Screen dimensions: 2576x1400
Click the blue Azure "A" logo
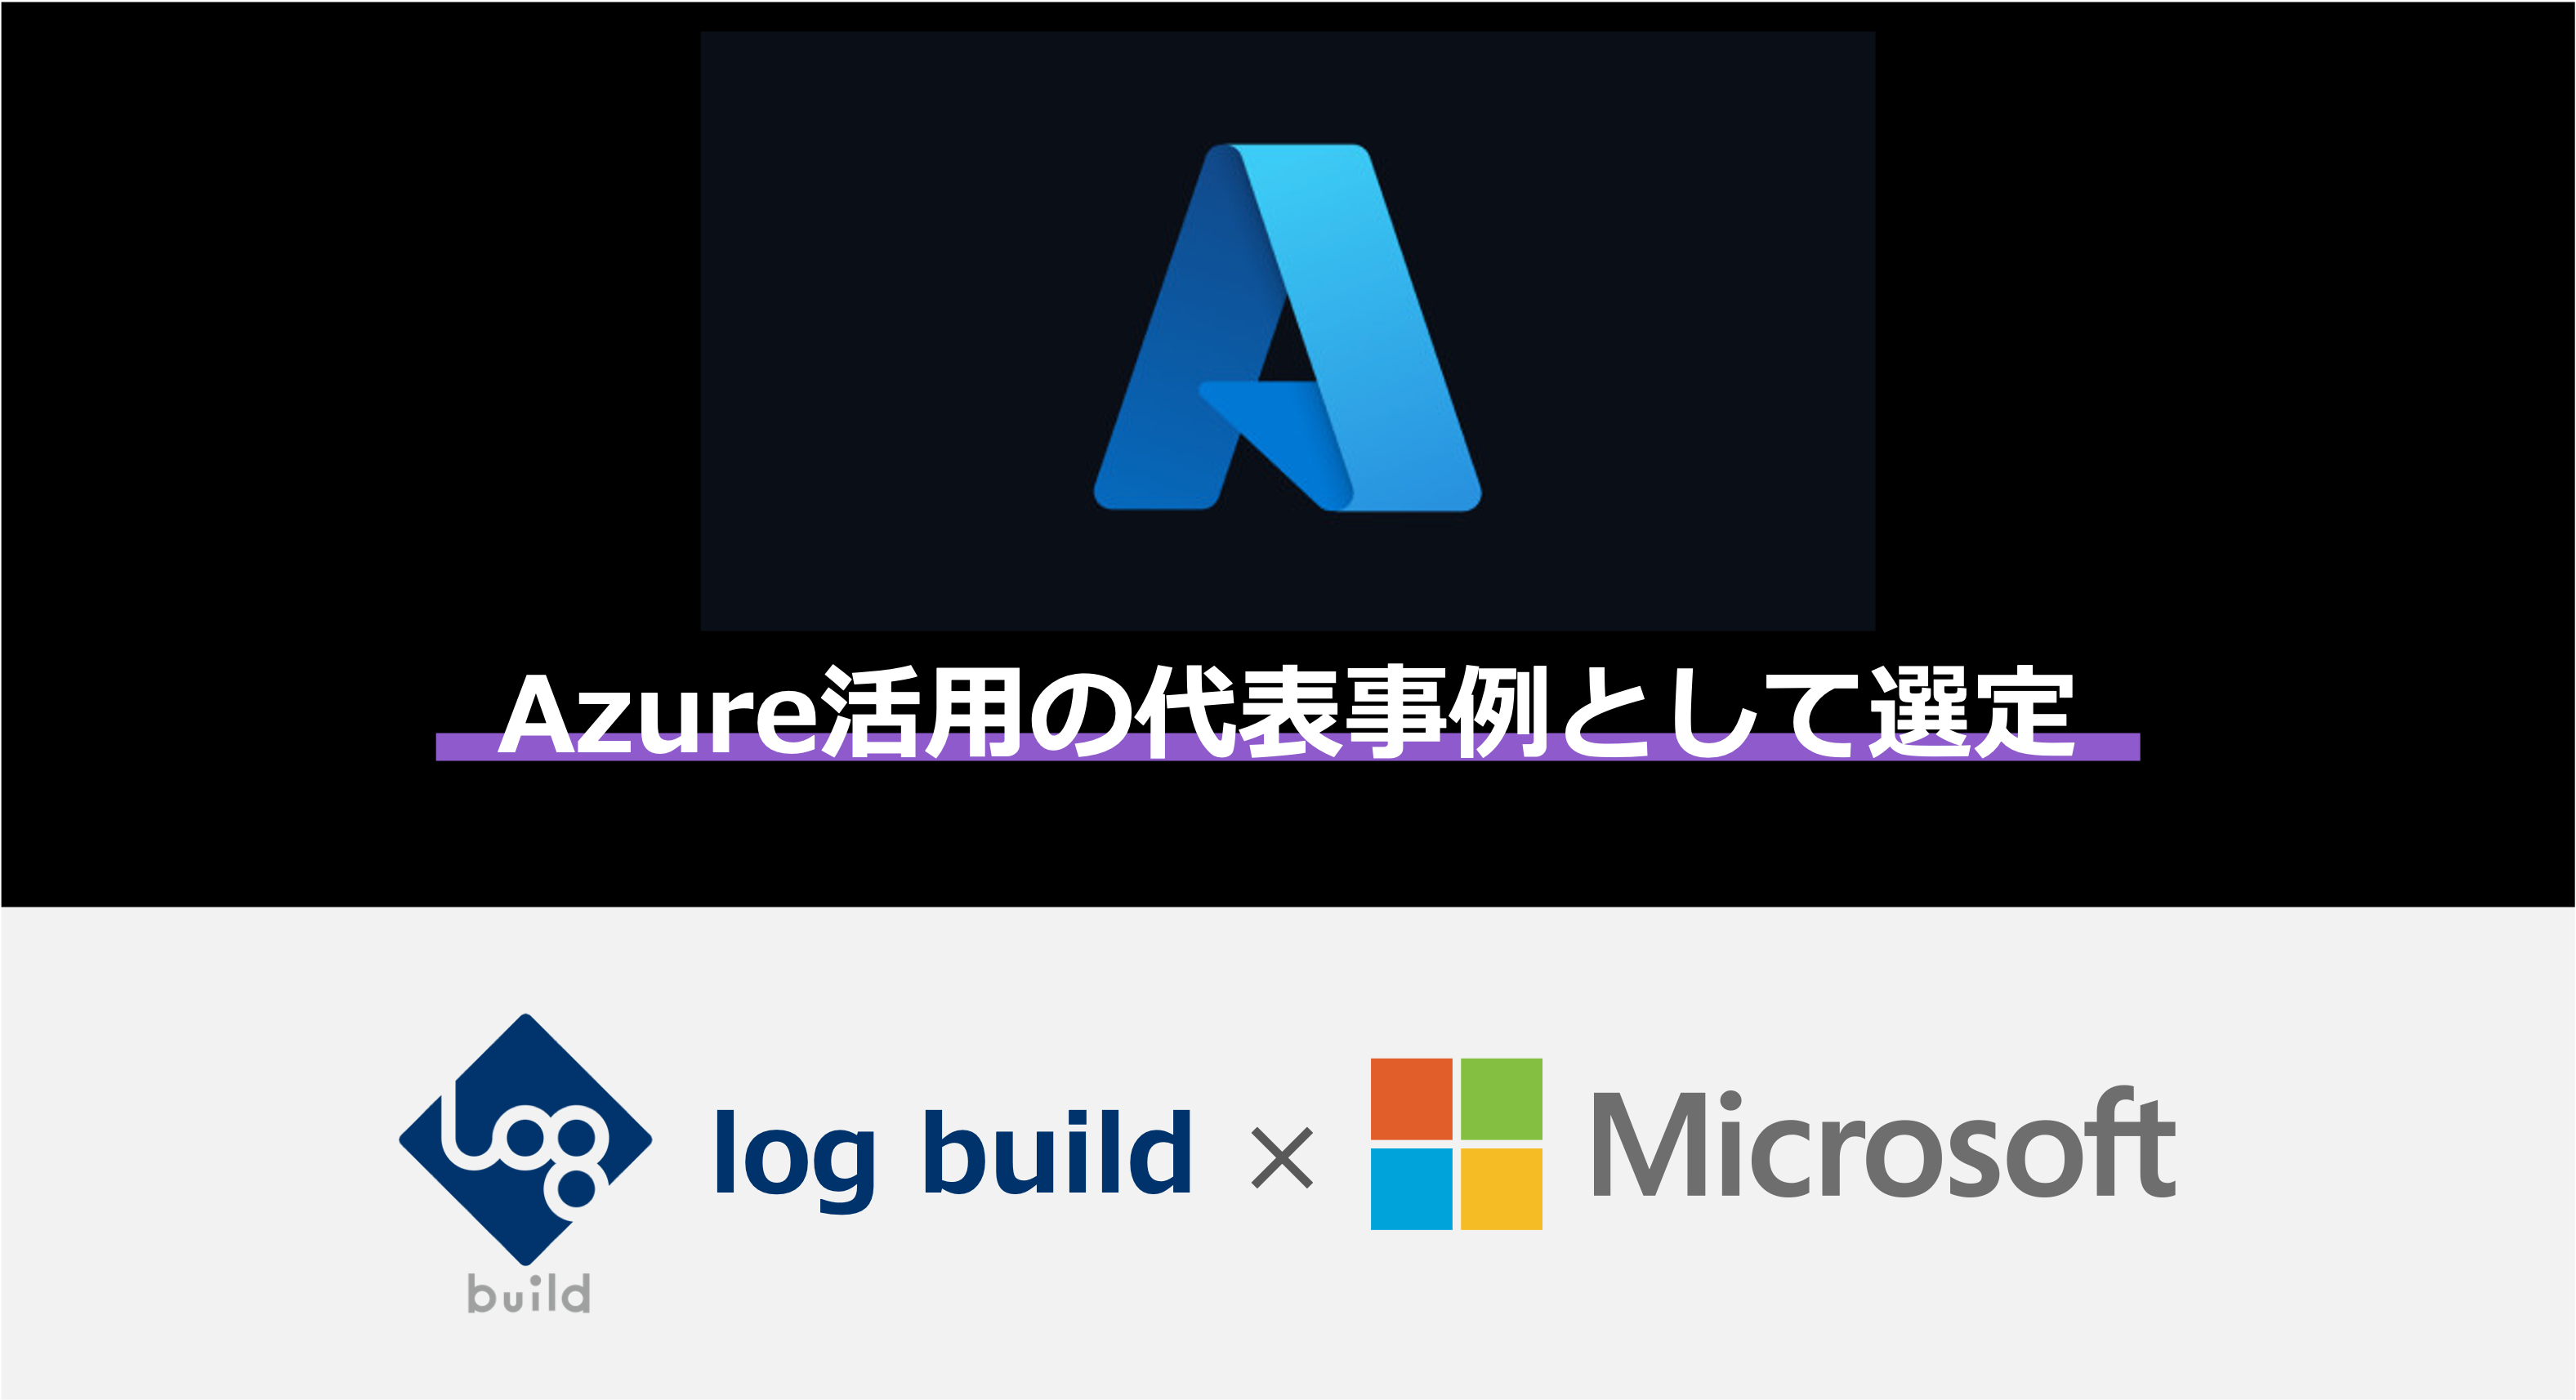pyautogui.click(x=1287, y=327)
